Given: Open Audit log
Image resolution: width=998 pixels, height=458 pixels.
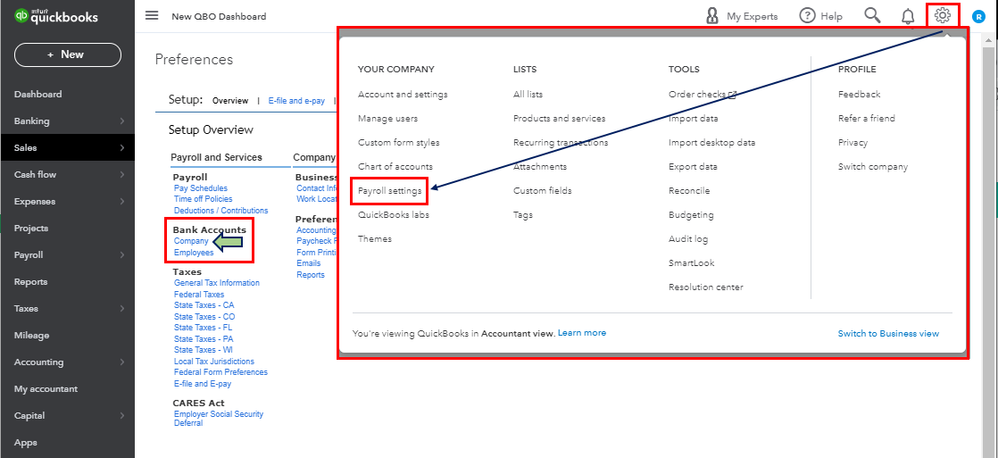Looking at the screenshot, I should [688, 239].
